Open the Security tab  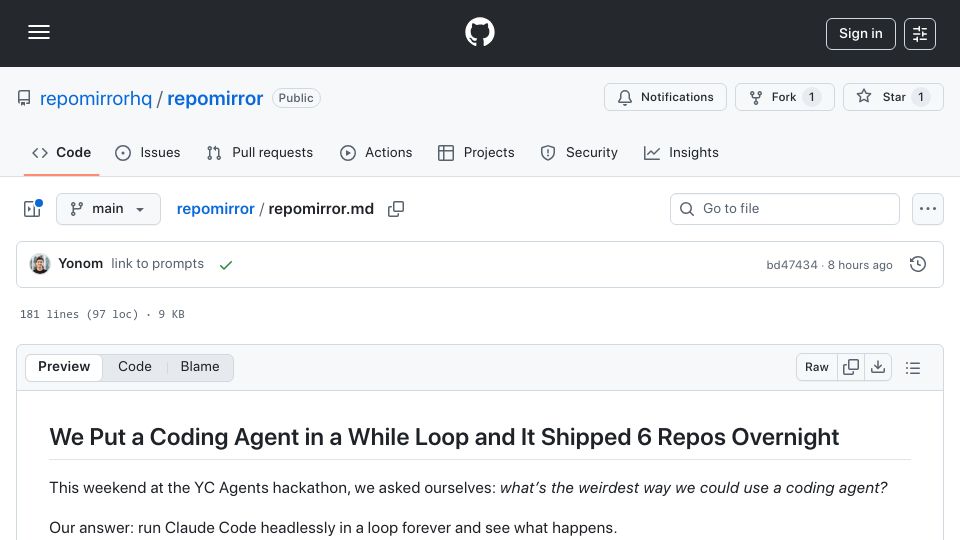579,152
